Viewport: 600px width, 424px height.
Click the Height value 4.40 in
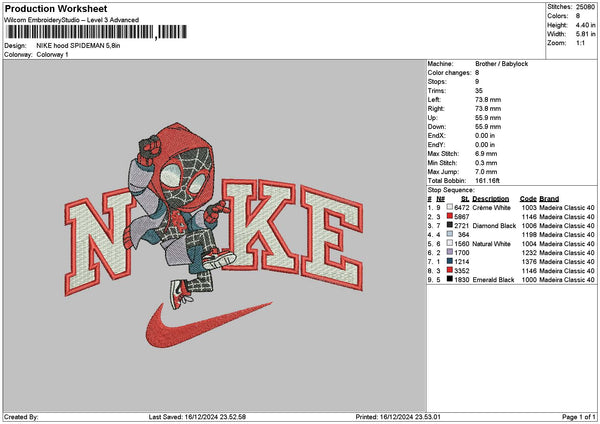coord(585,25)
